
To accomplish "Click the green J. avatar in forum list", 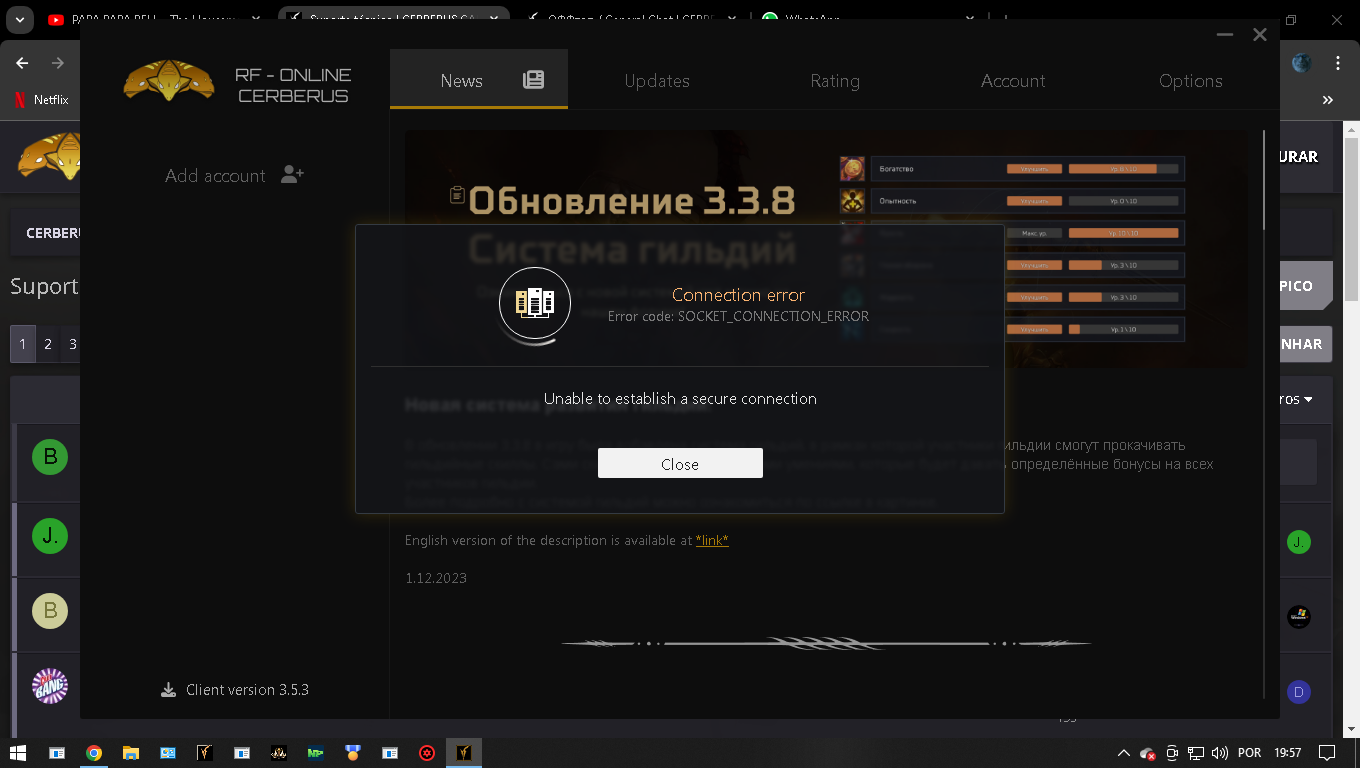I will (50, 536).
